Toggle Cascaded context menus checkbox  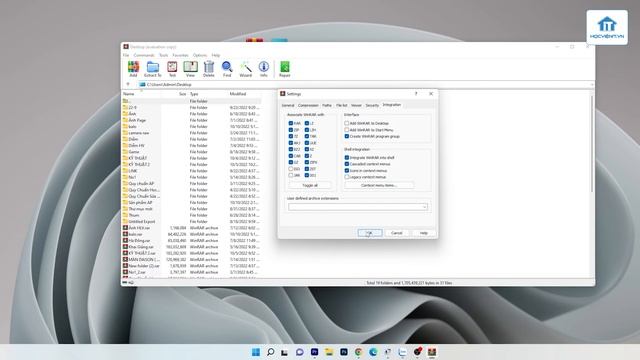pyautogui.click(x=347, y=164)
